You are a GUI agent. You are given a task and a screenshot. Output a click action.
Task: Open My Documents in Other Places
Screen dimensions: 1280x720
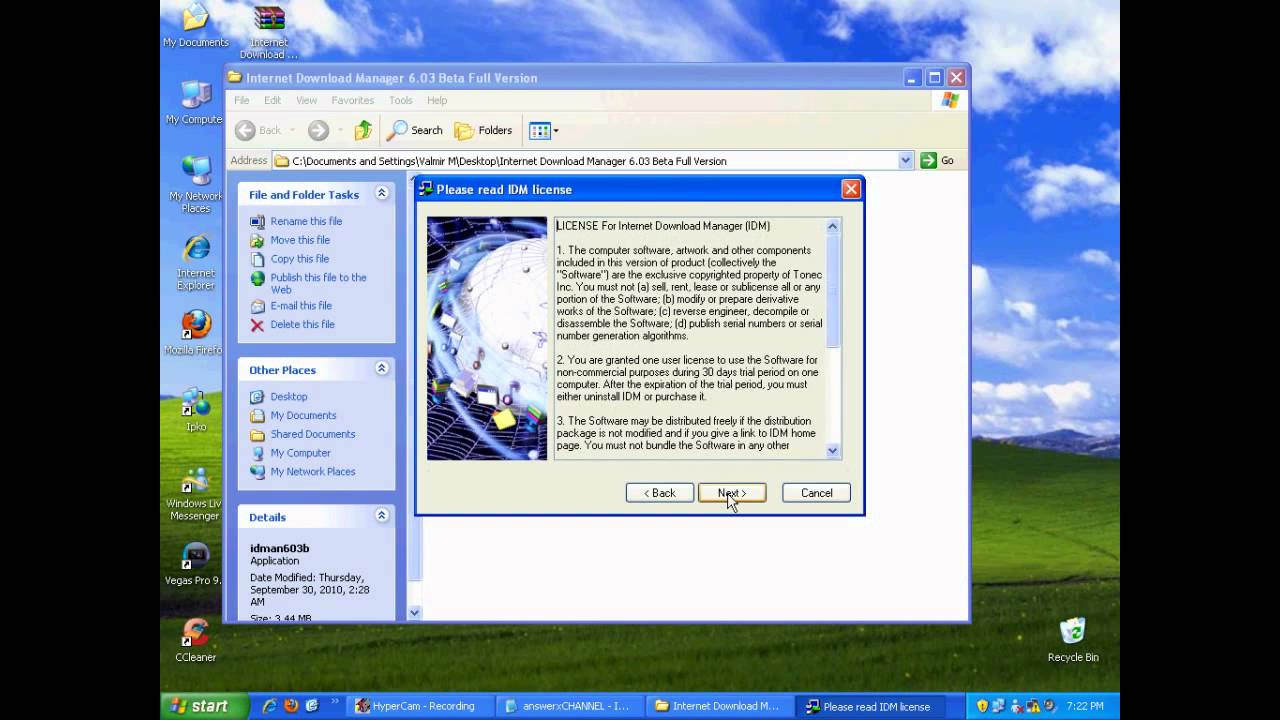coord(303,416)
